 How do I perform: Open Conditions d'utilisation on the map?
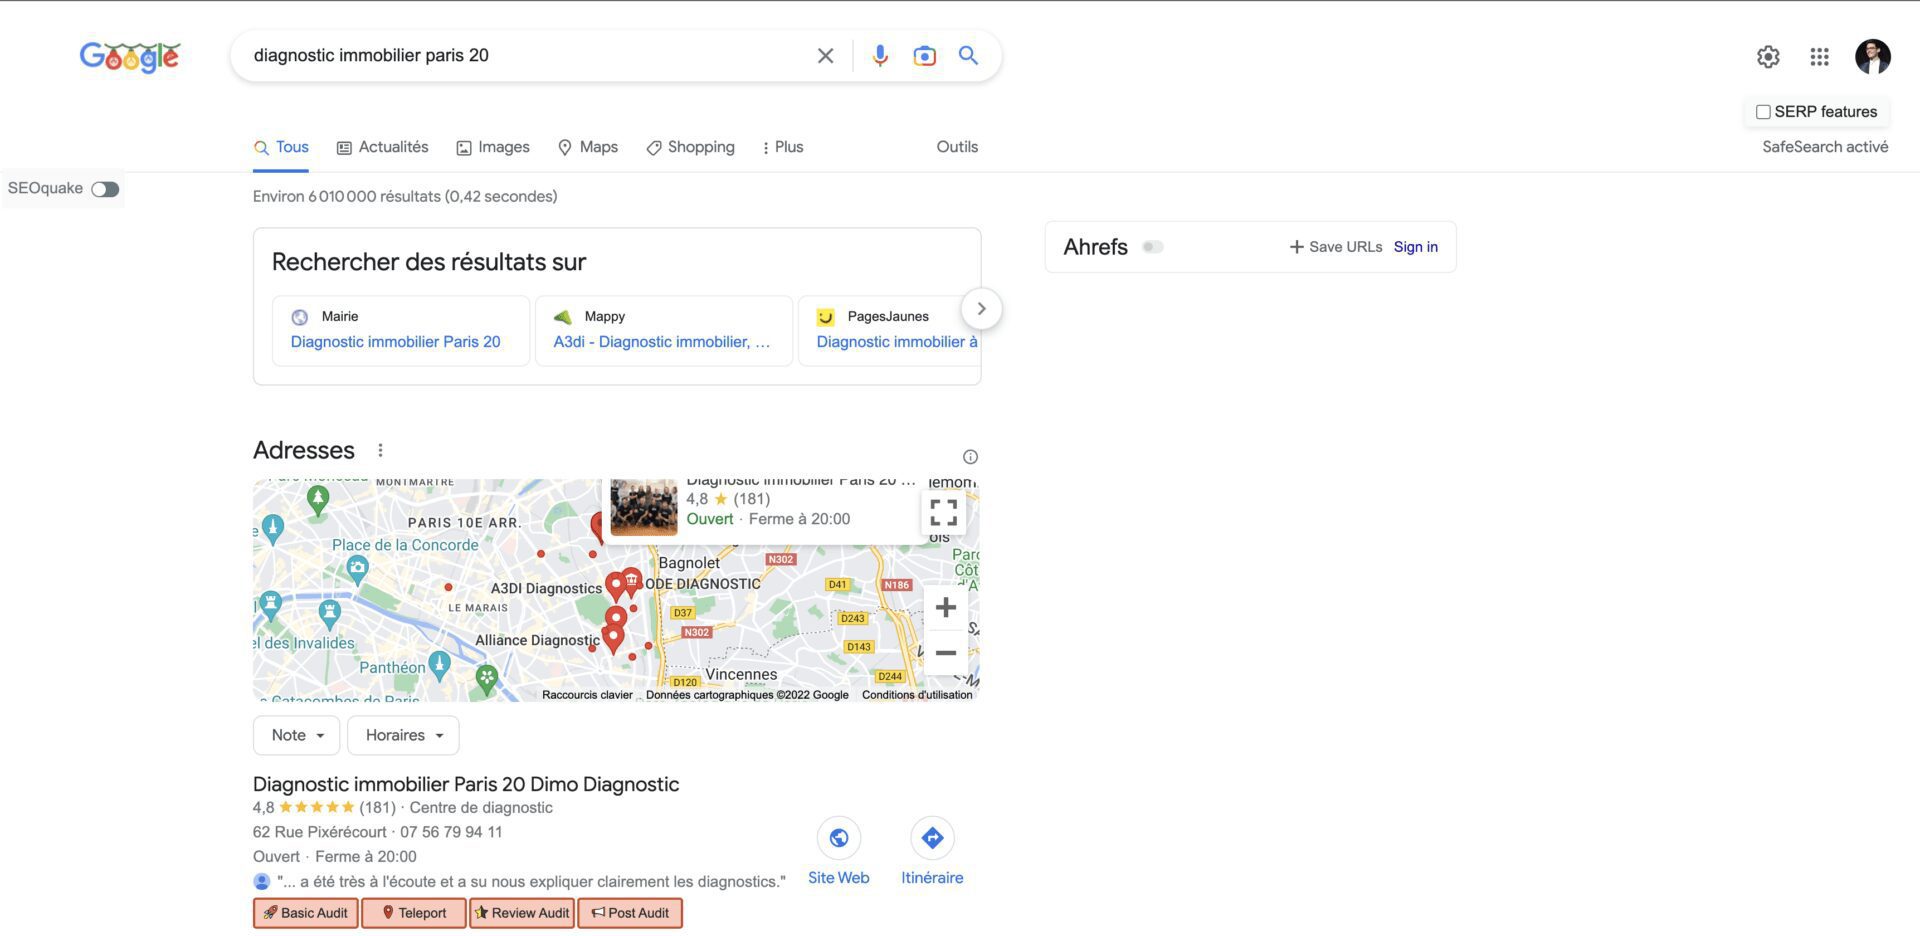click(917, 695)
